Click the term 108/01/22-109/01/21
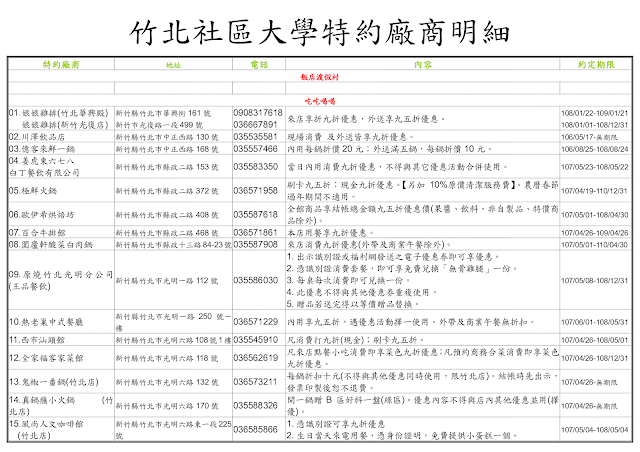 [595, 113]
